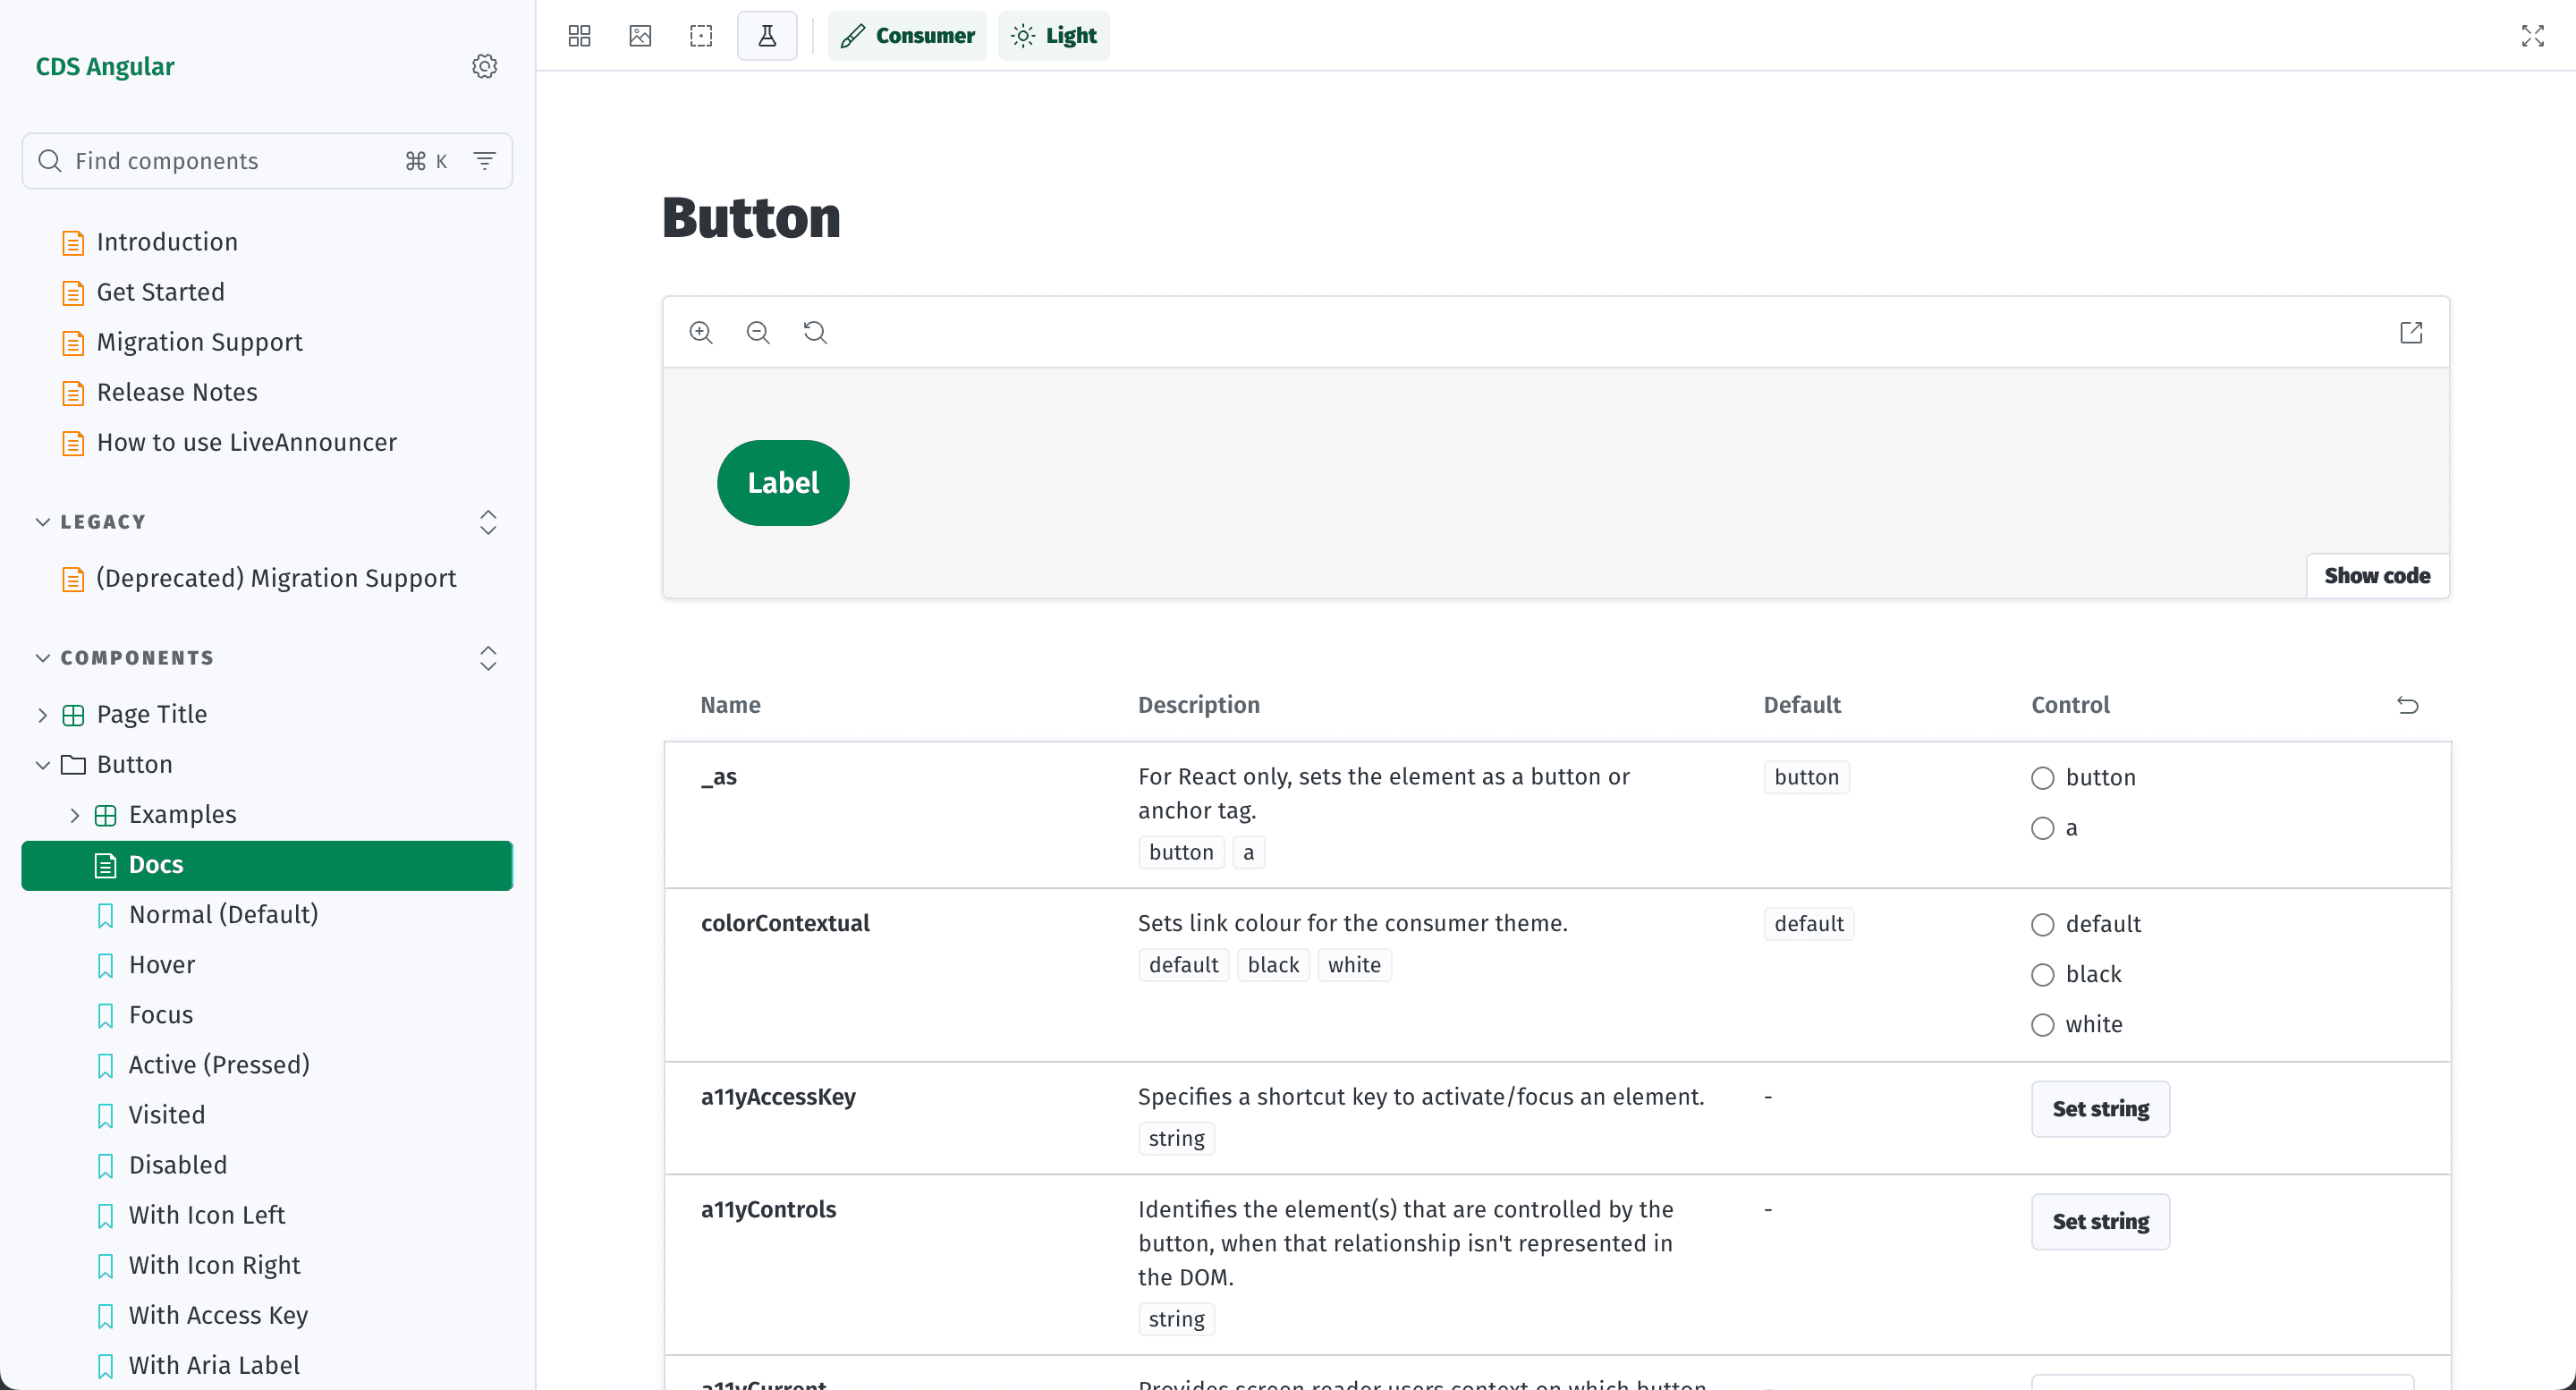Viewport: 2576px width, 1390px height.
Task: Click the Release Notes document icon
Action: click(73, 393)
